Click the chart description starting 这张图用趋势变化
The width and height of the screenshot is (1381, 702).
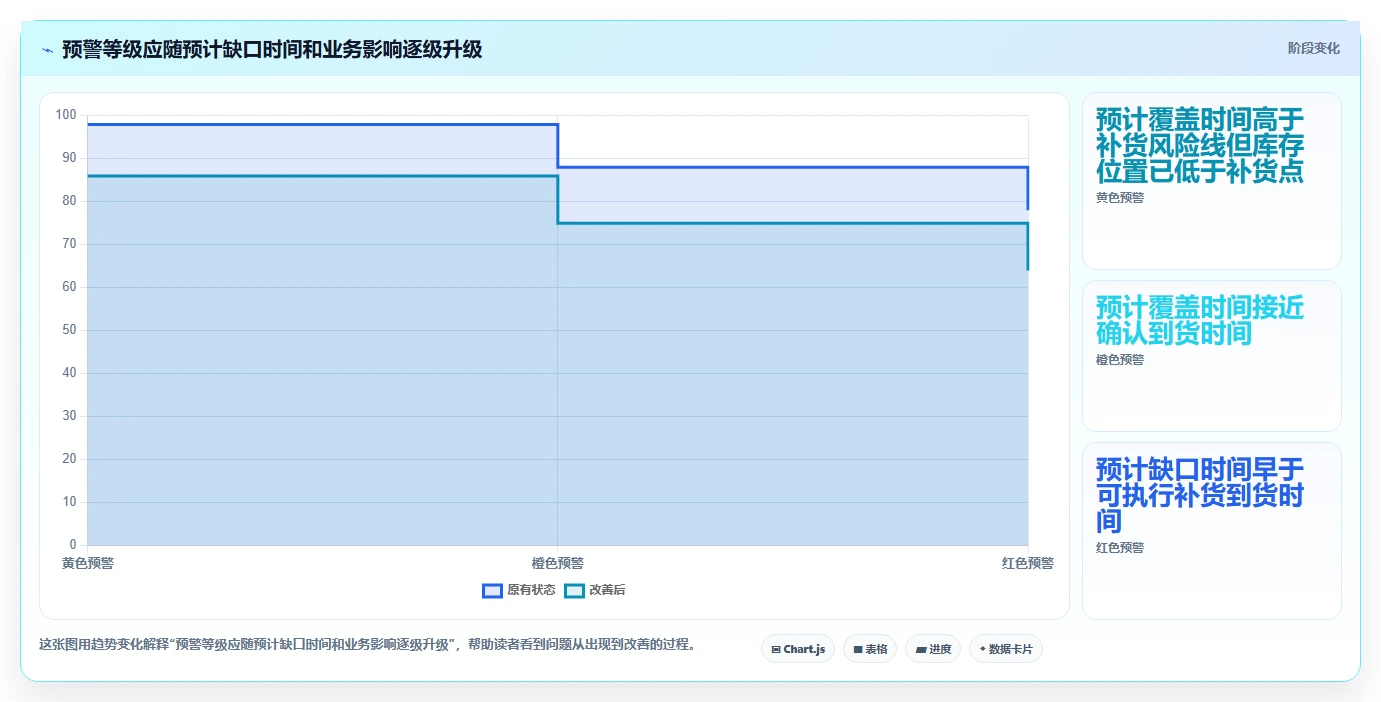point(367,644)
